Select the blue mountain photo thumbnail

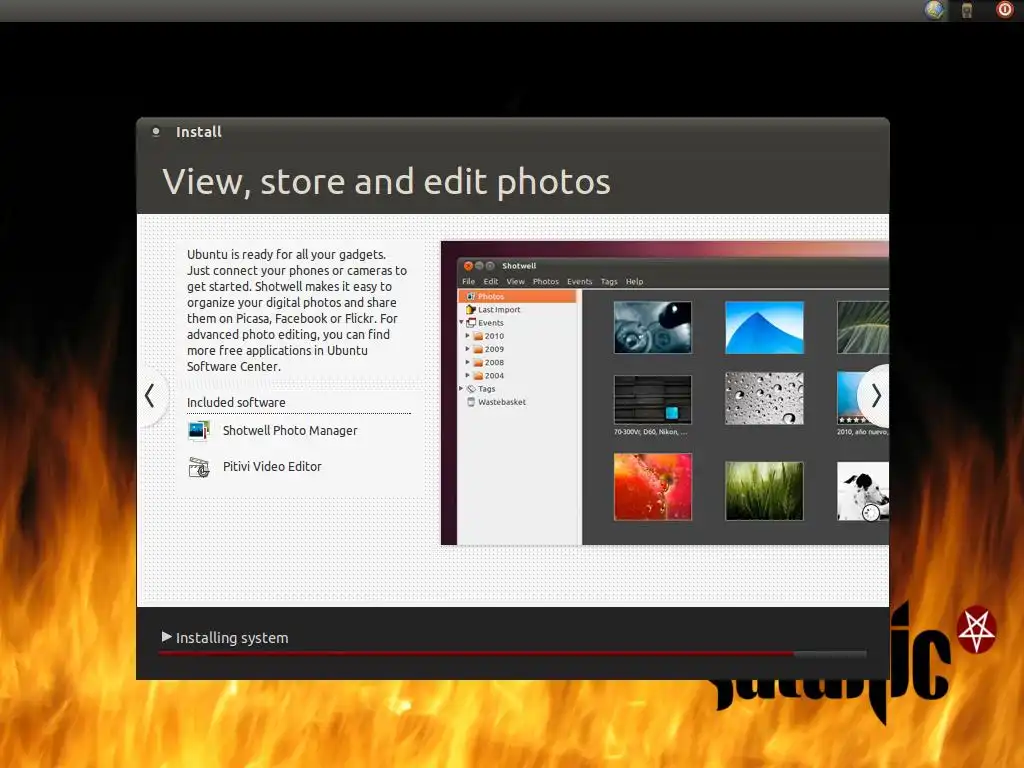764,327
